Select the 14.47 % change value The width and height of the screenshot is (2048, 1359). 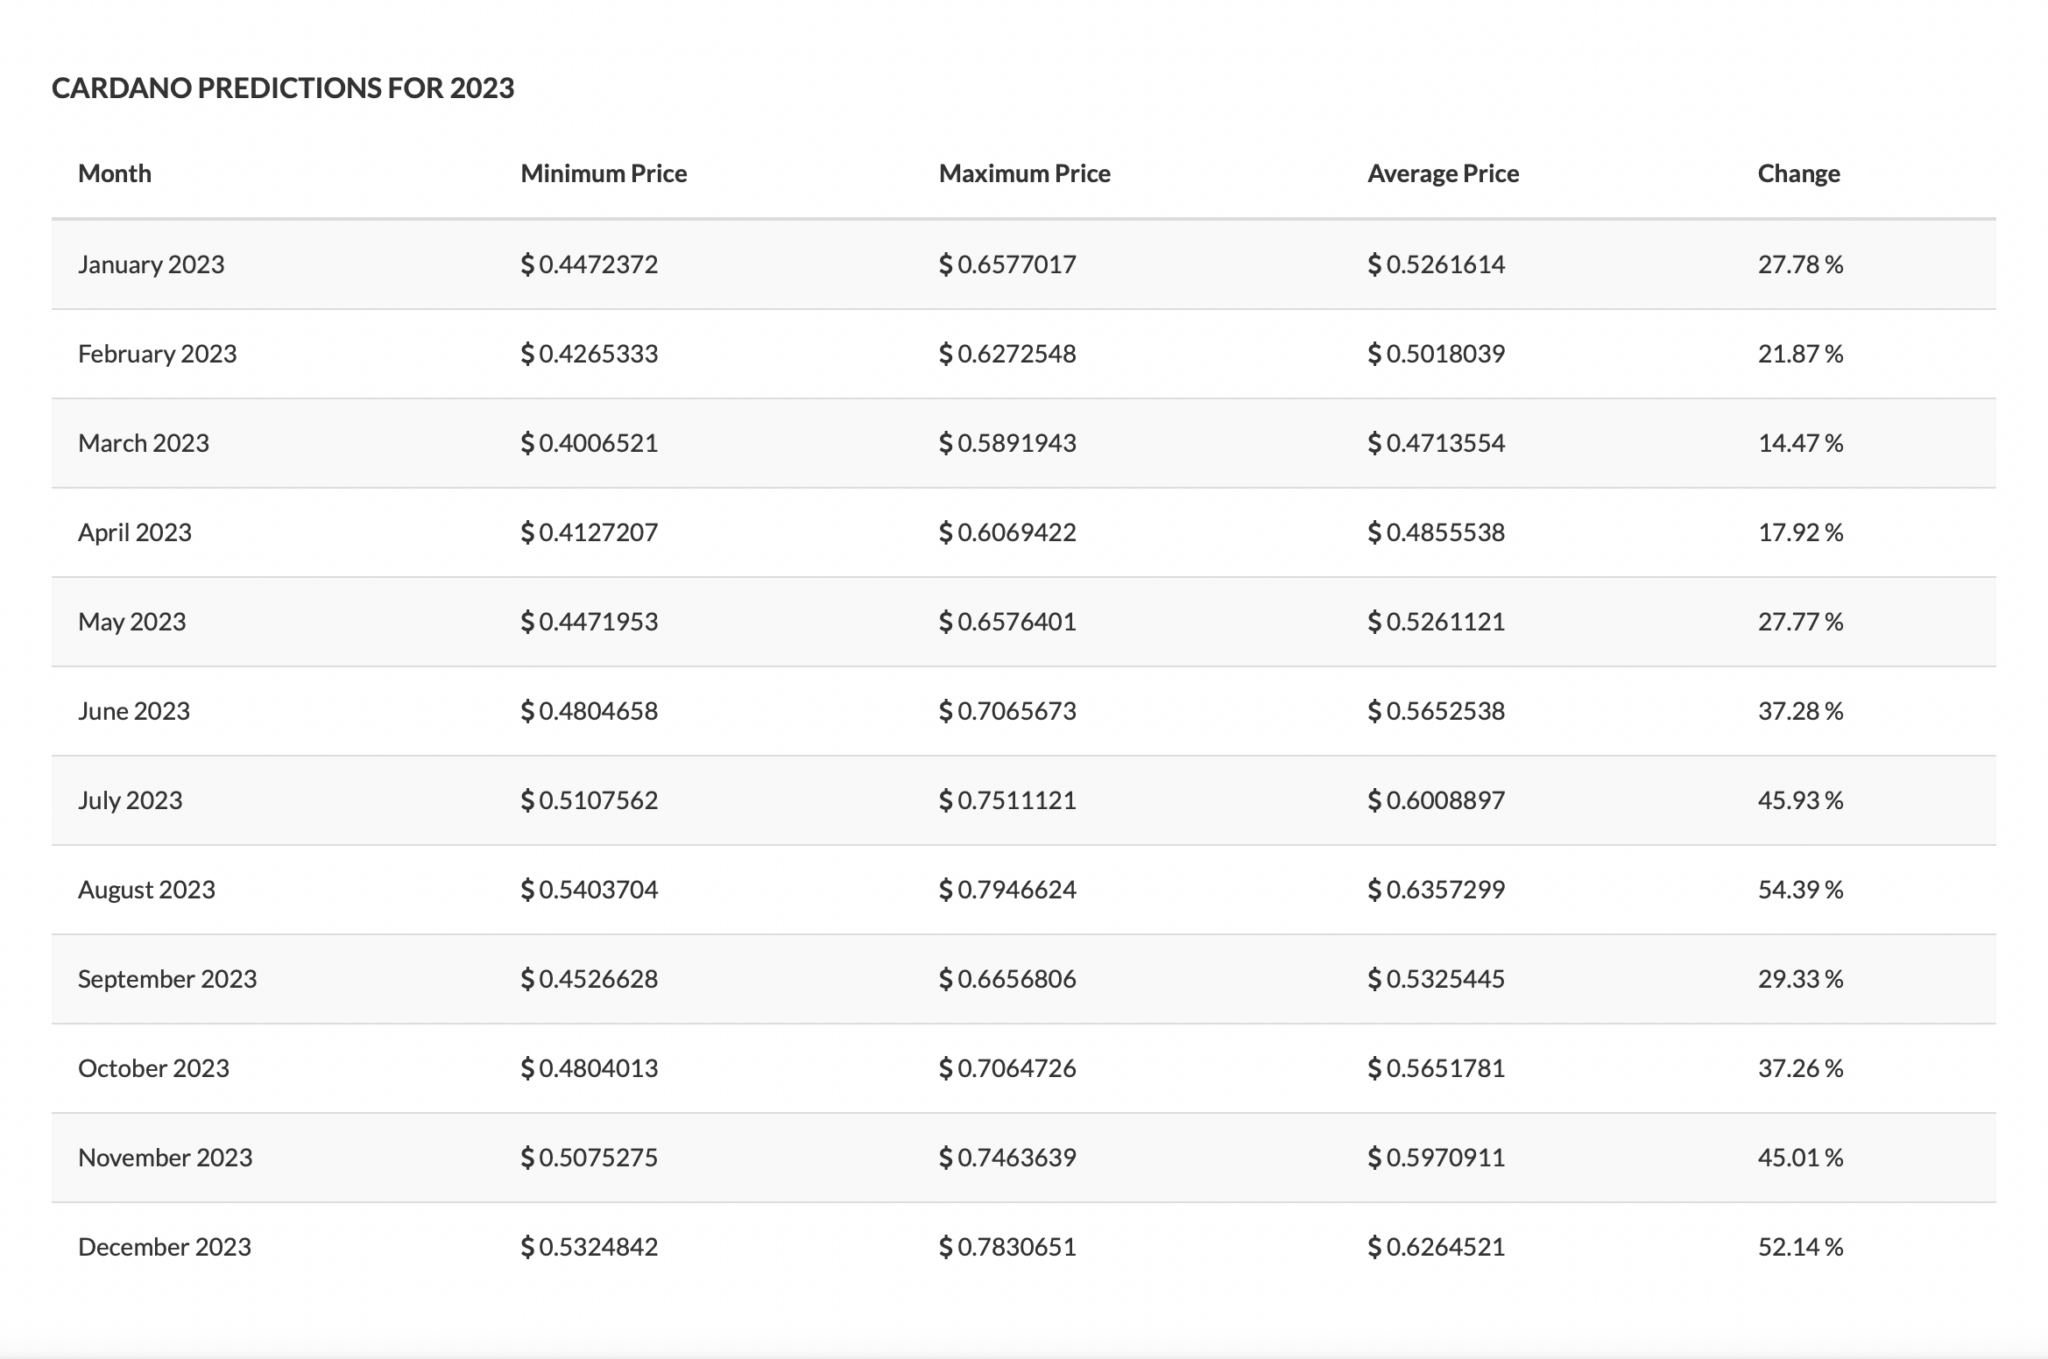click(x=1801, y=443)
